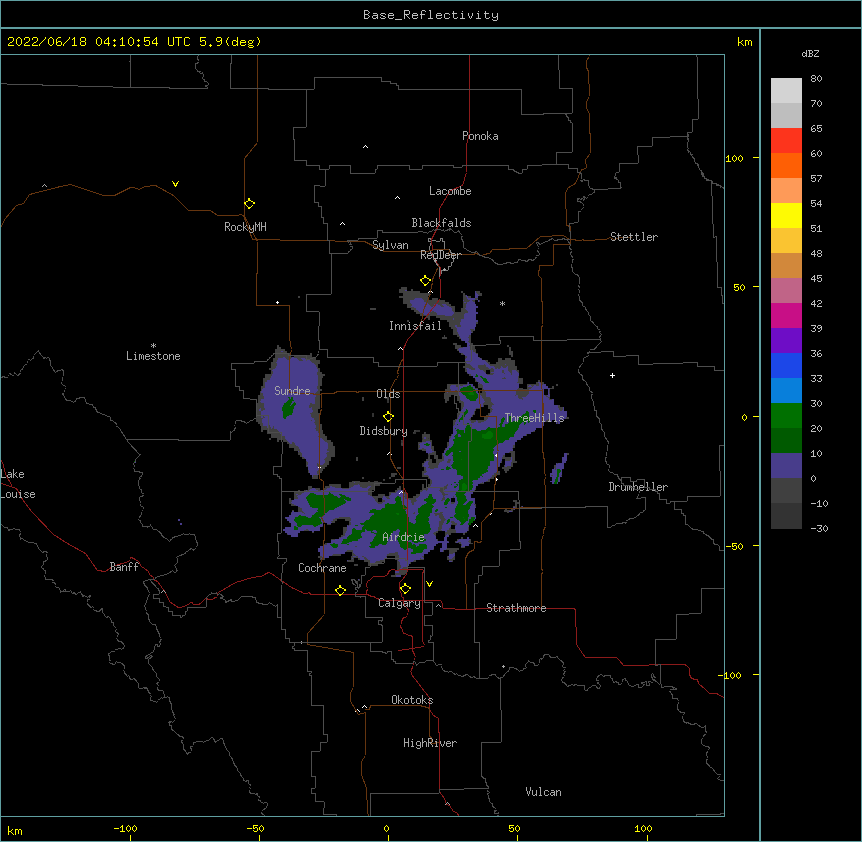
Task: Pick the bright yellow 51-54 dBZ swatch
Action: [x=786, y=216]
